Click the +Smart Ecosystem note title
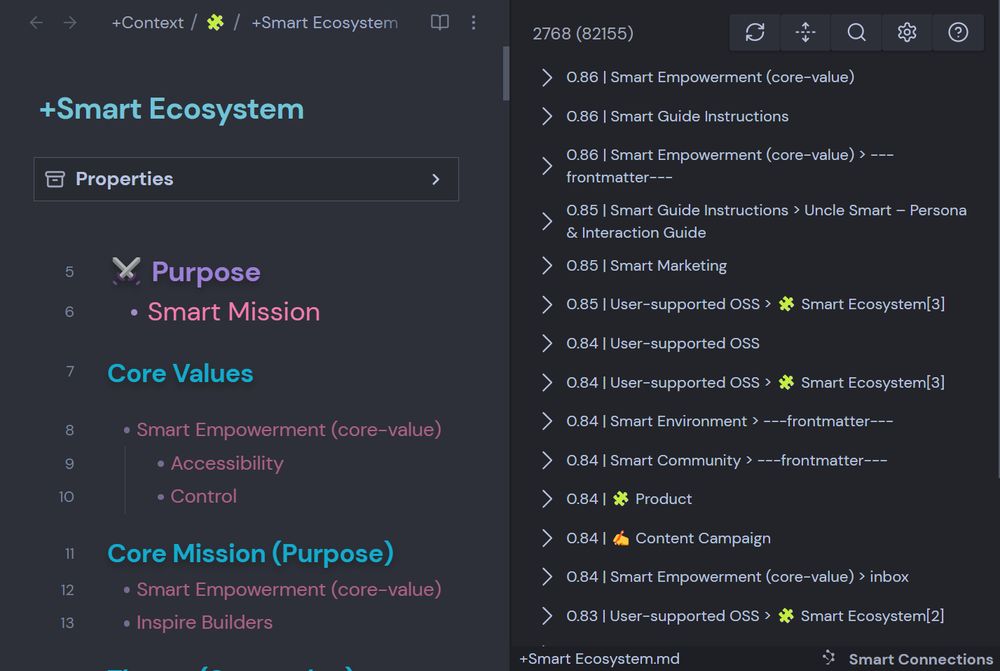The height and width of the screenshot is (671, 1000). click(x=172, y=109)
